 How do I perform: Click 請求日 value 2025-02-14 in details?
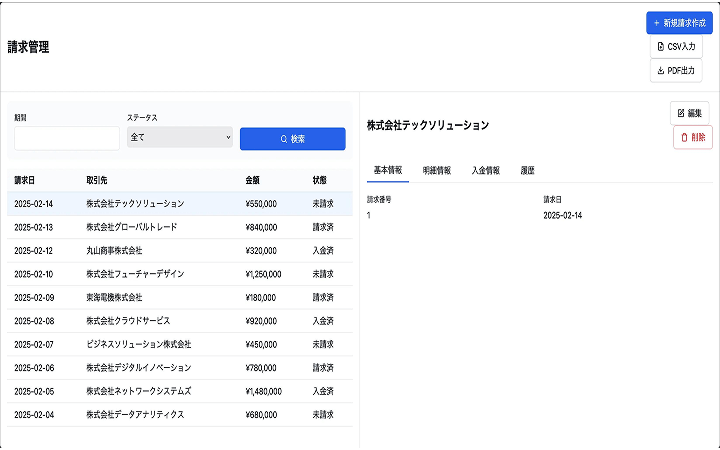pos(562,215)
